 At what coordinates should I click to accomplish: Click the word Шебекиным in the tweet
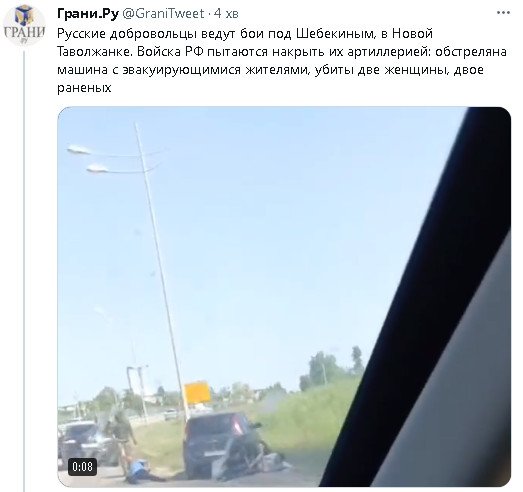tap(337, 34)
